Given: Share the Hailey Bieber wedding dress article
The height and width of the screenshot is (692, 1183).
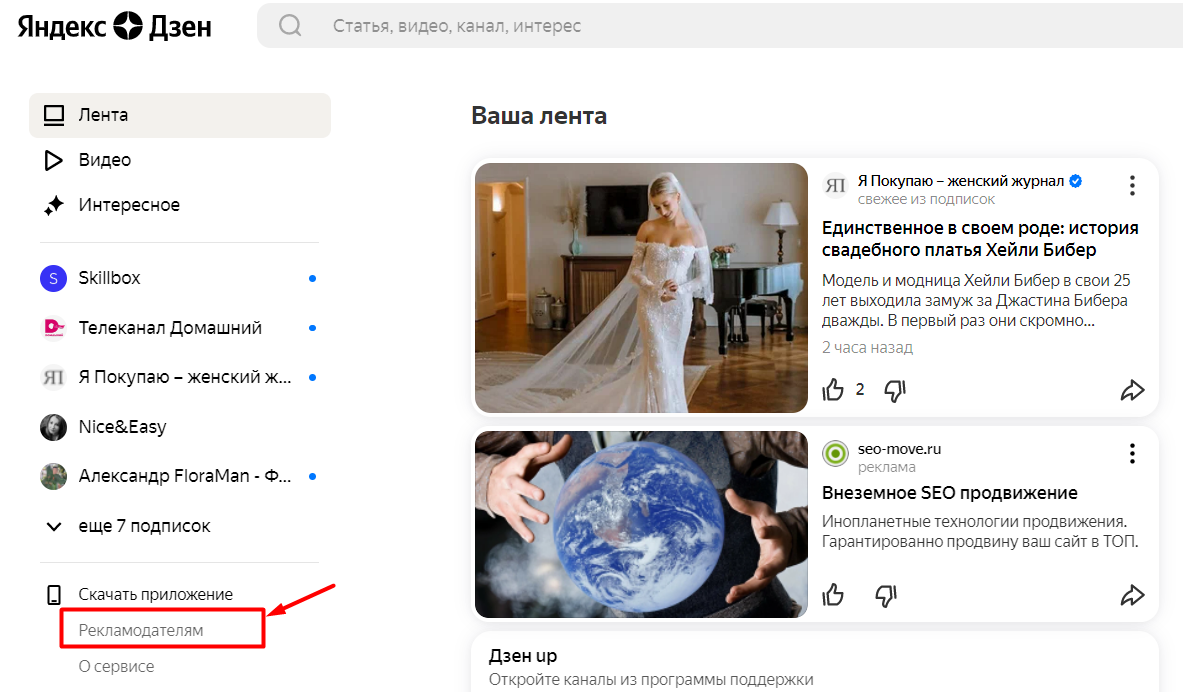Looking at the screenshot, I should click(x=1132, y=390).
